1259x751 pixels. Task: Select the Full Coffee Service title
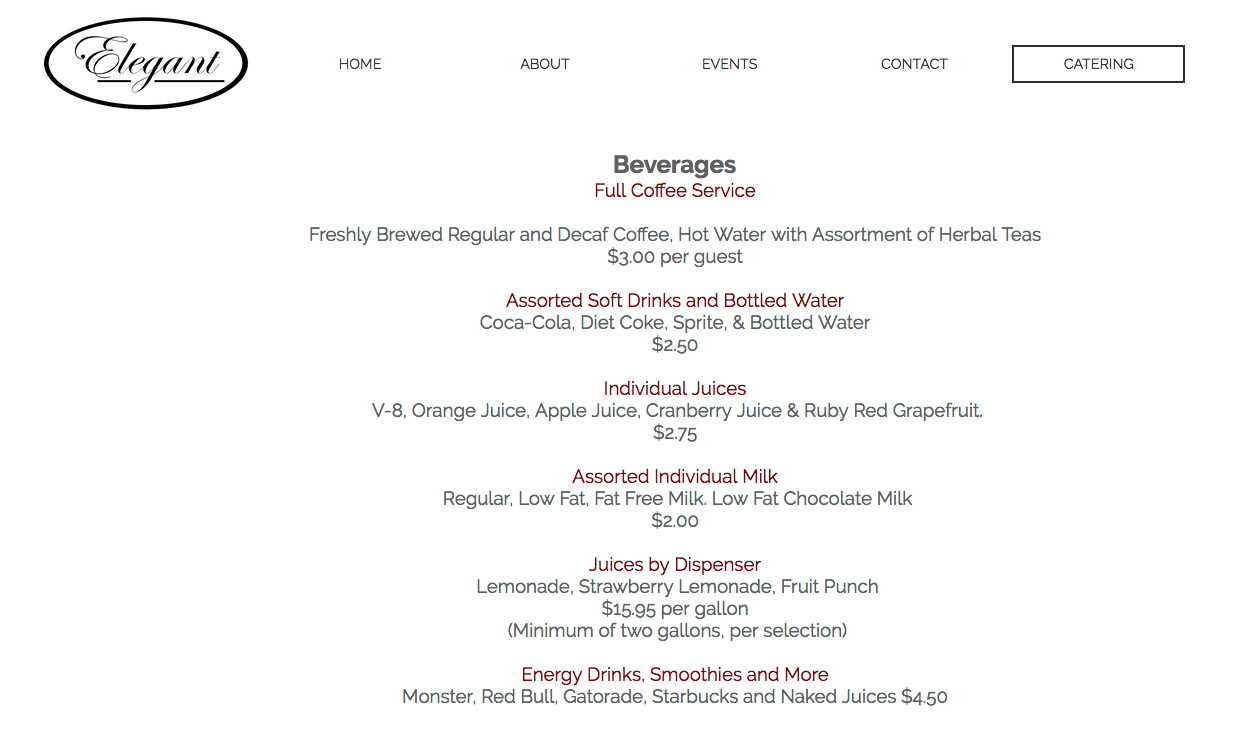(x=674, y=191)
